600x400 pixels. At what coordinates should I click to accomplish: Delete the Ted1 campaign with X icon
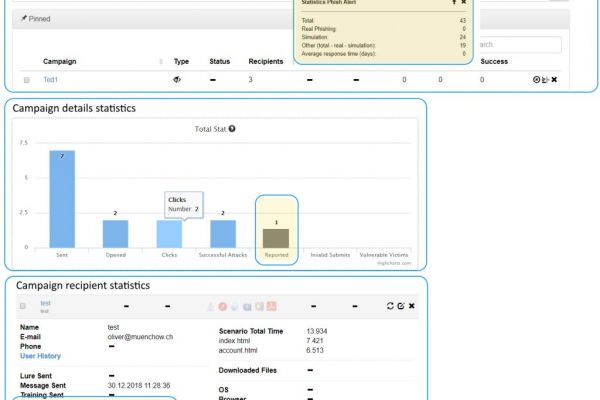point(554,79)
